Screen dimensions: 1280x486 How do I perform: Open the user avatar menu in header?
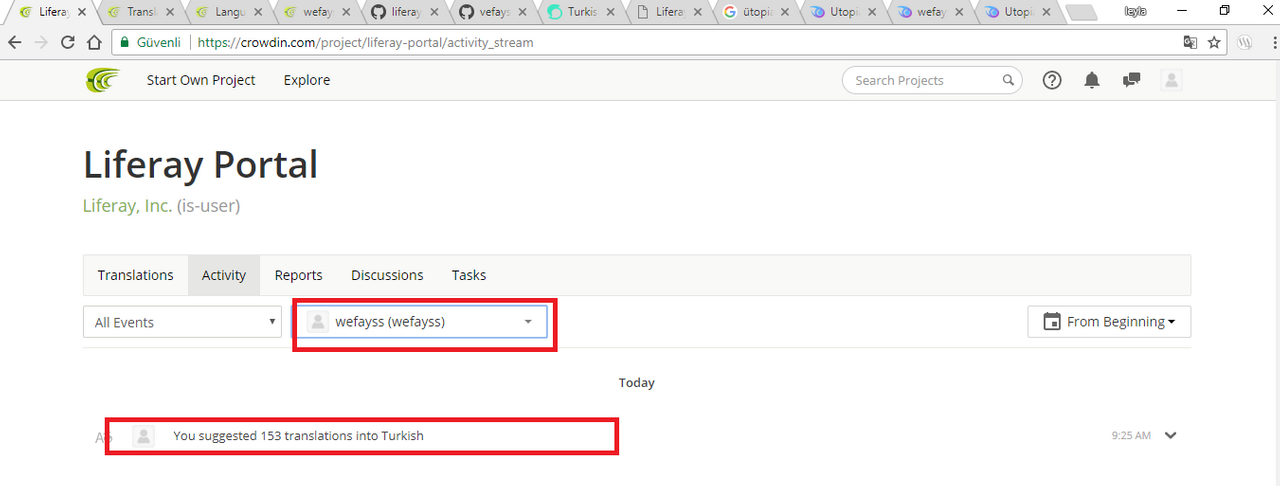(1172, 80)
